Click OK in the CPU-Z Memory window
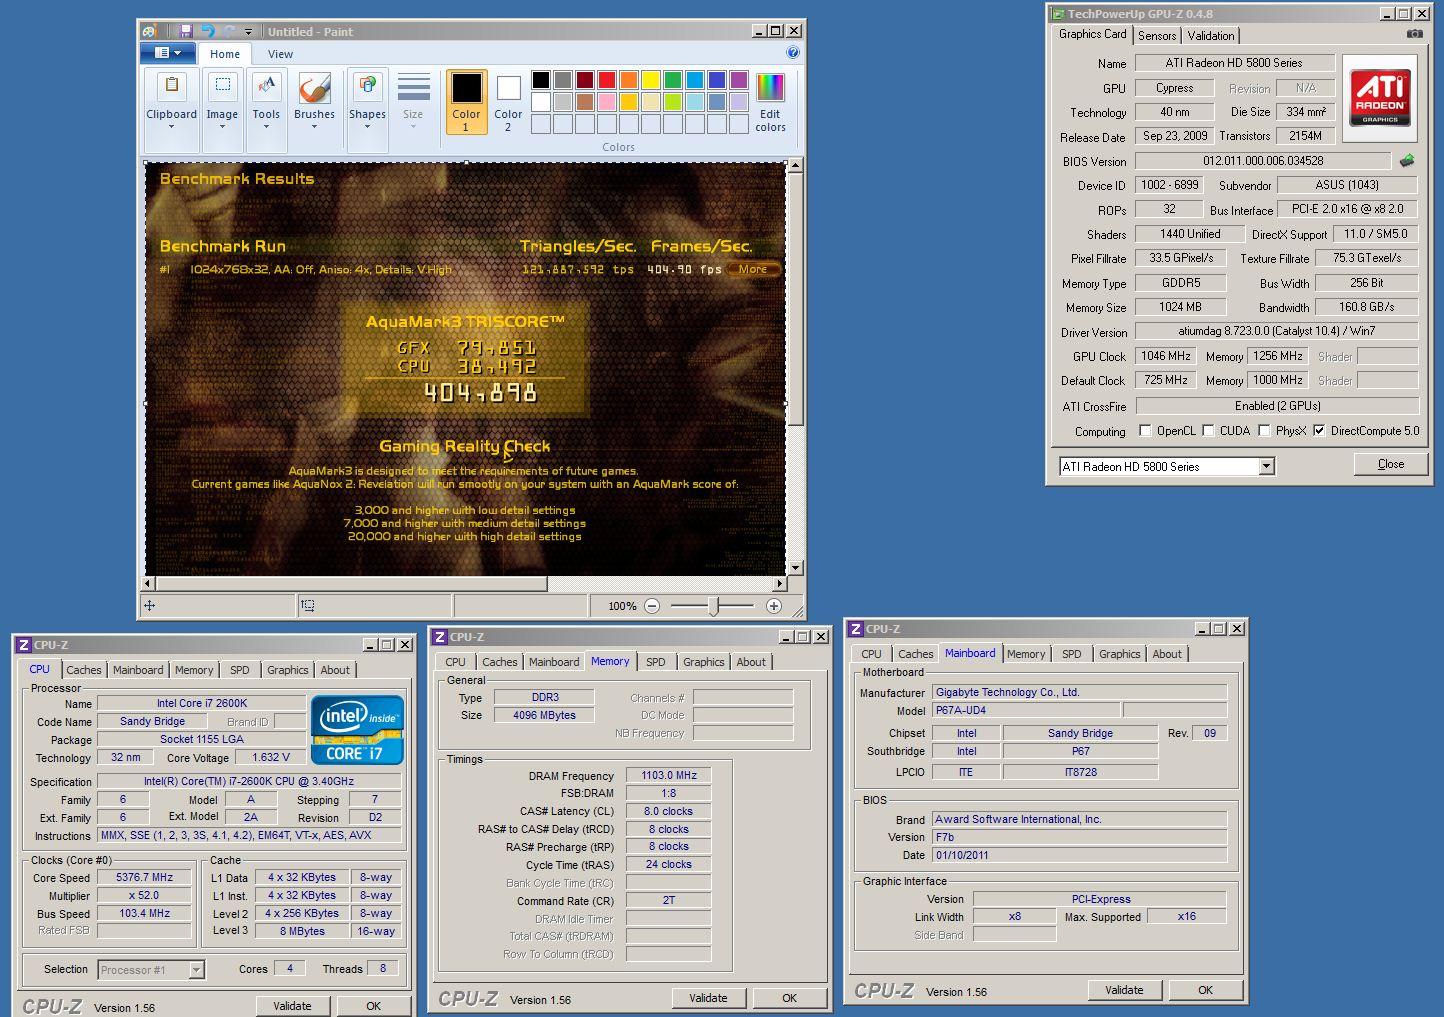Viewport: 1444px width, 1017px height. 790,998
